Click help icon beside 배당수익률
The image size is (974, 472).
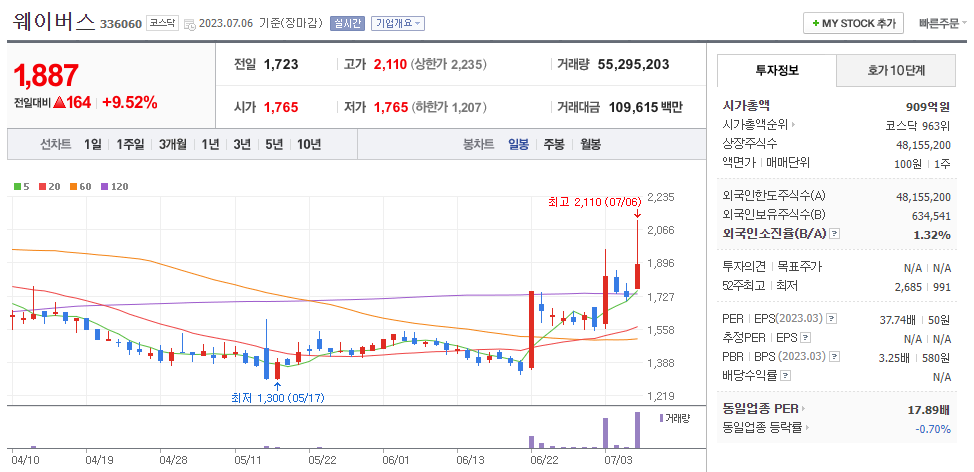[785, 376]
